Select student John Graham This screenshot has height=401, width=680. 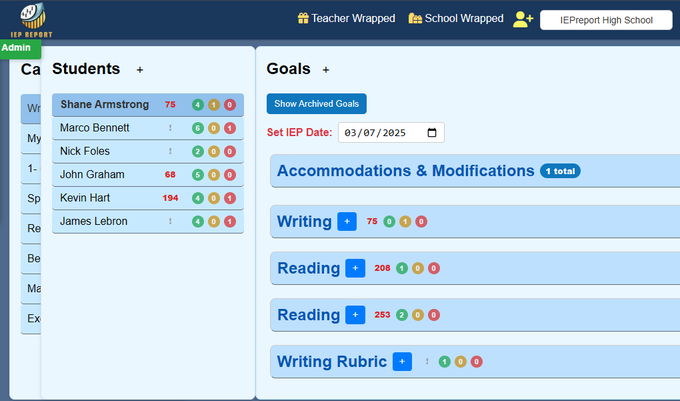148,175
